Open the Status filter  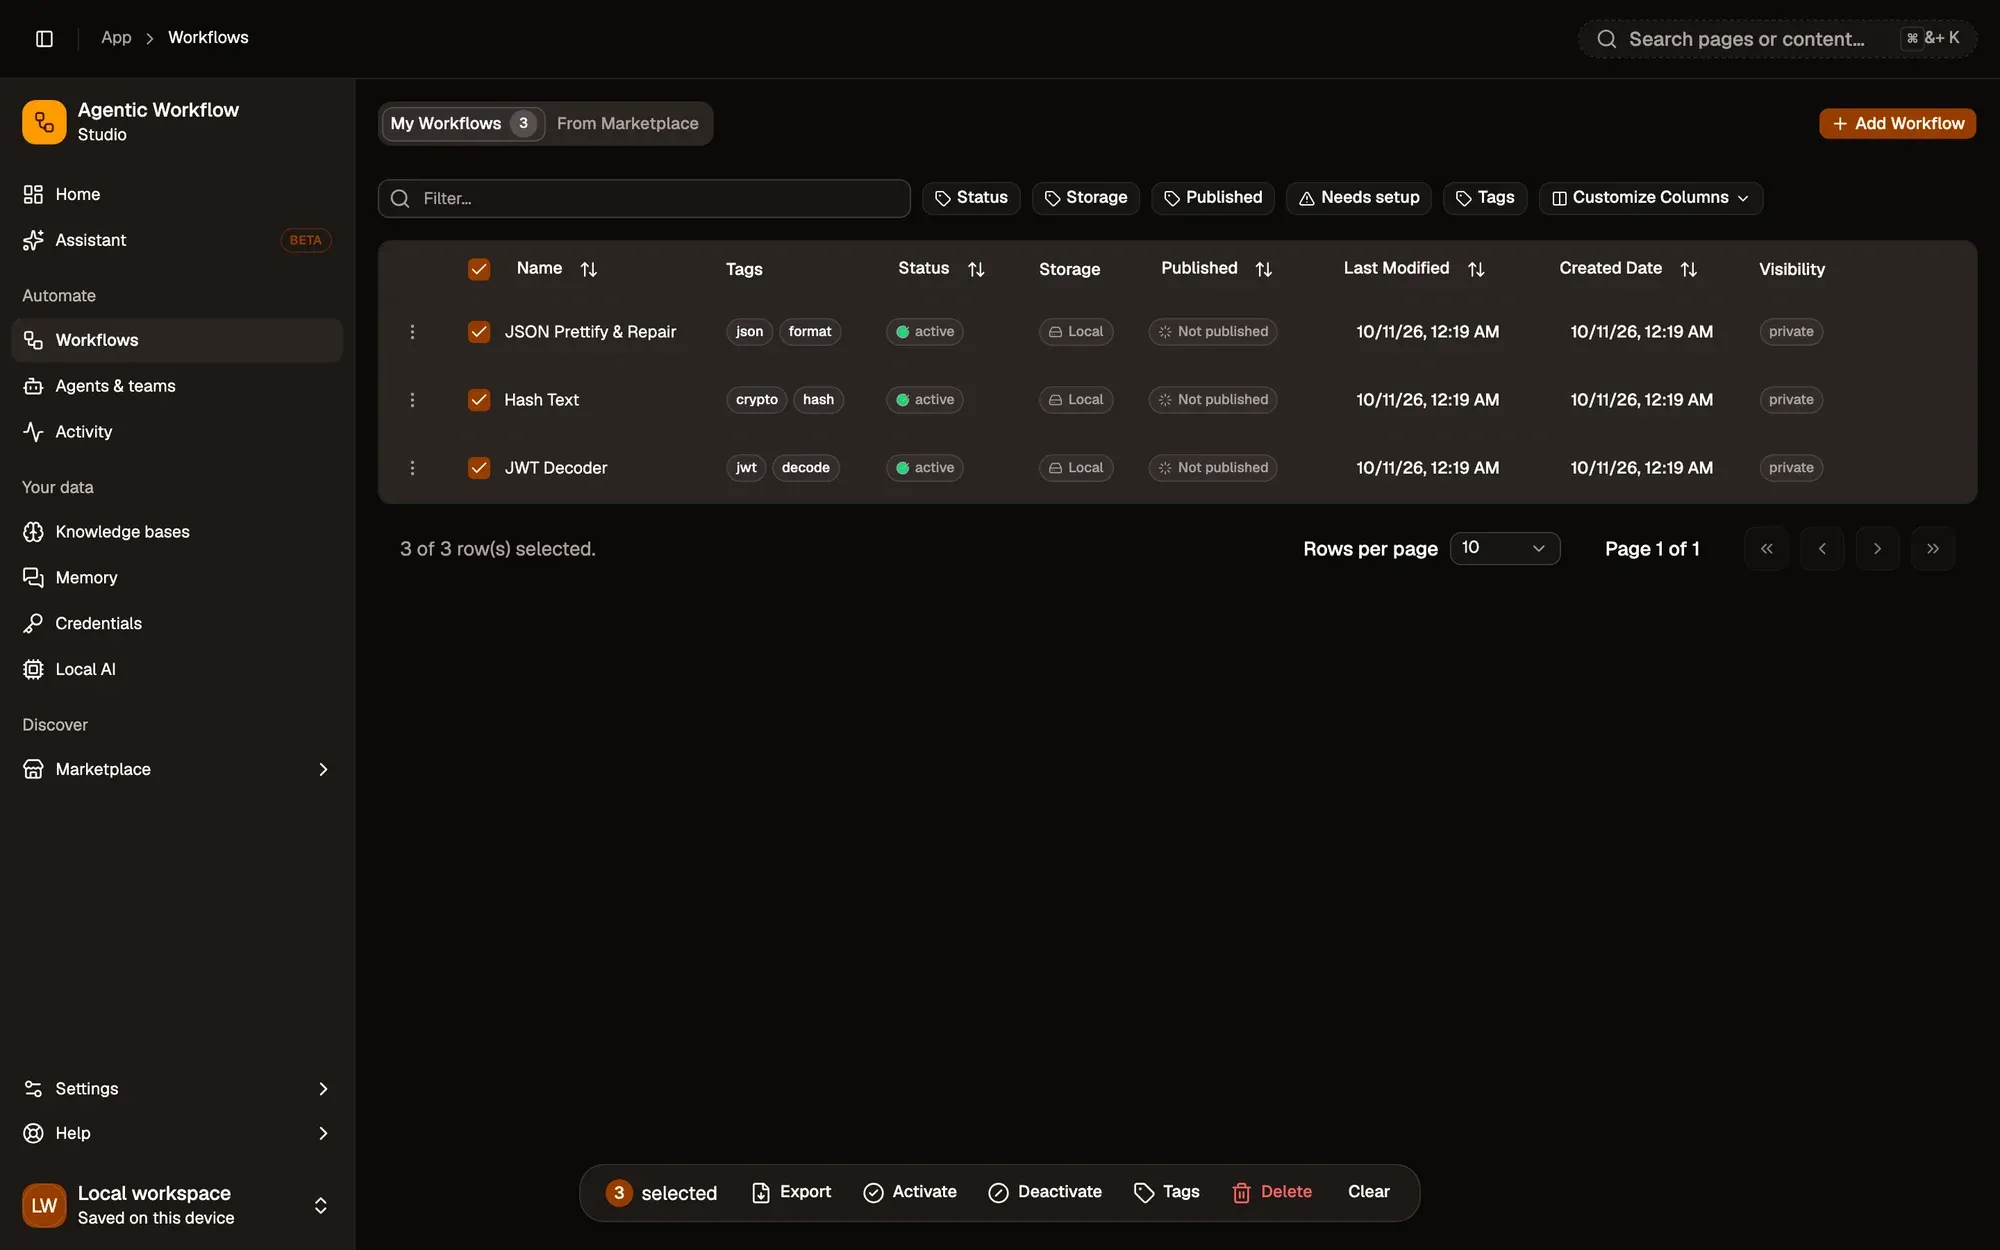click(971, 198)
